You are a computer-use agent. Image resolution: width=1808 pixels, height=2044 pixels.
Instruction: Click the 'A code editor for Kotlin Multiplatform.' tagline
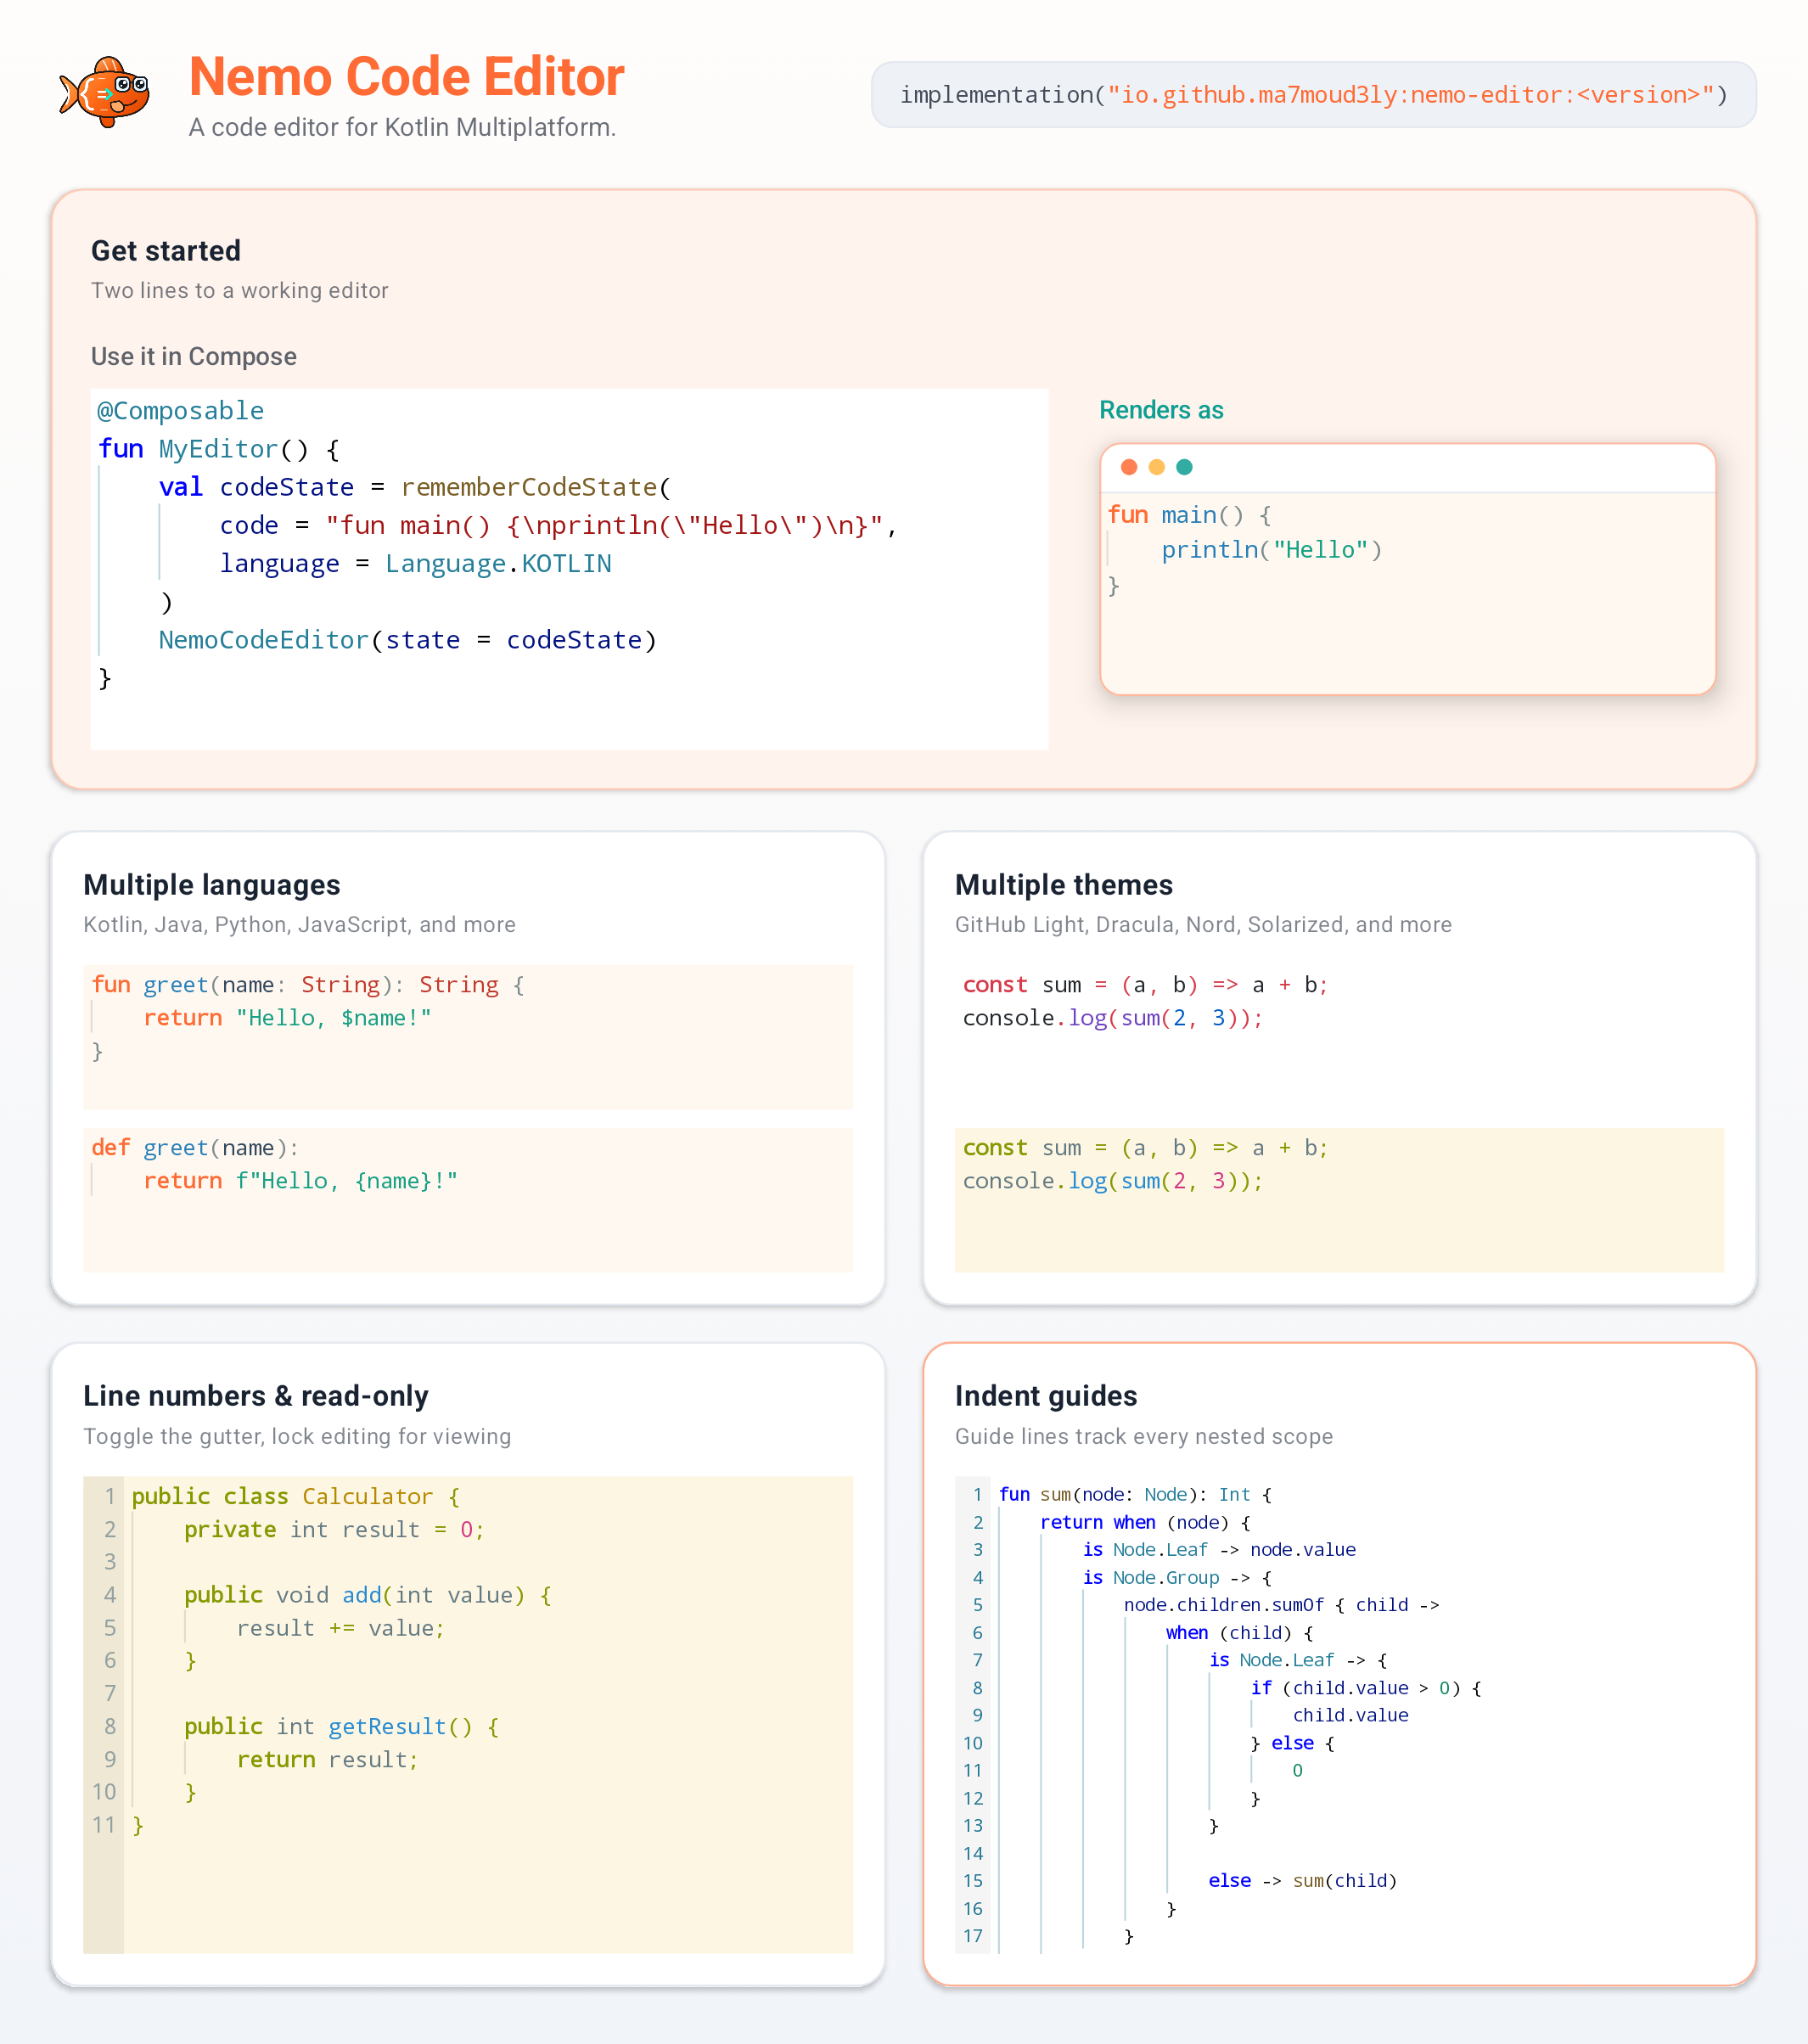tap(402, 128)
